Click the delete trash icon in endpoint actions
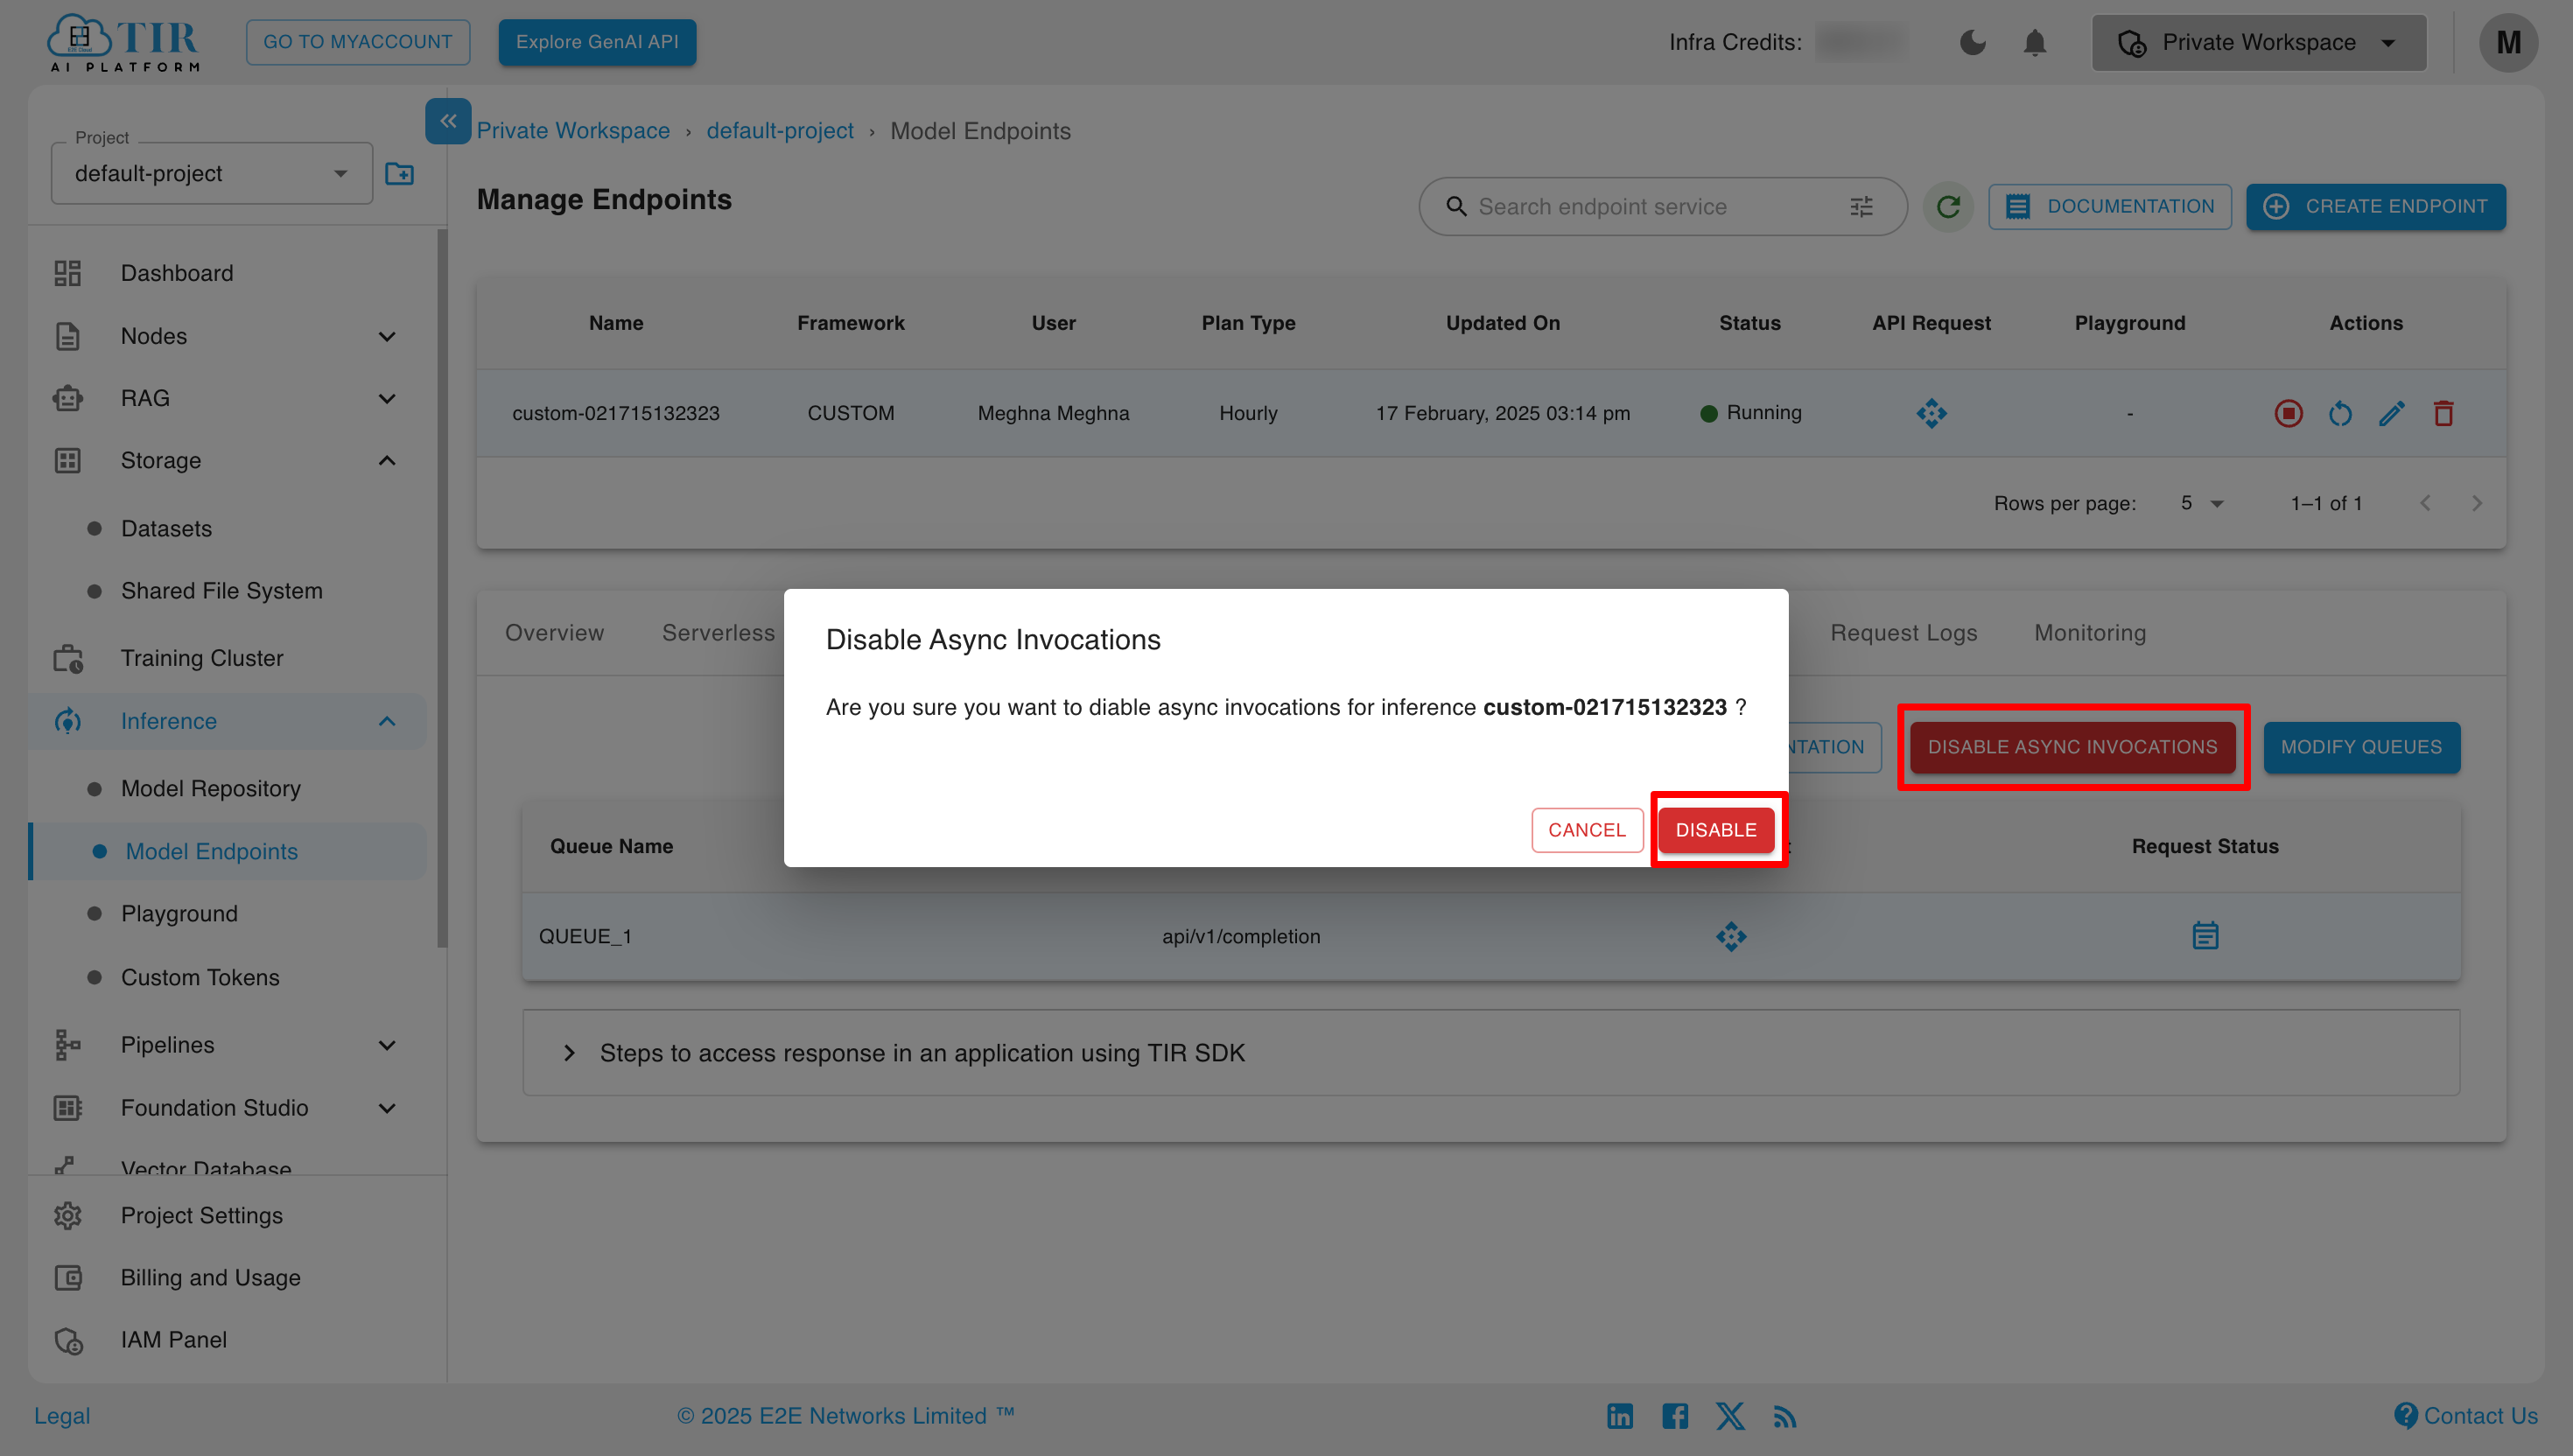 pyautogui.click(x=2444, y=412)
